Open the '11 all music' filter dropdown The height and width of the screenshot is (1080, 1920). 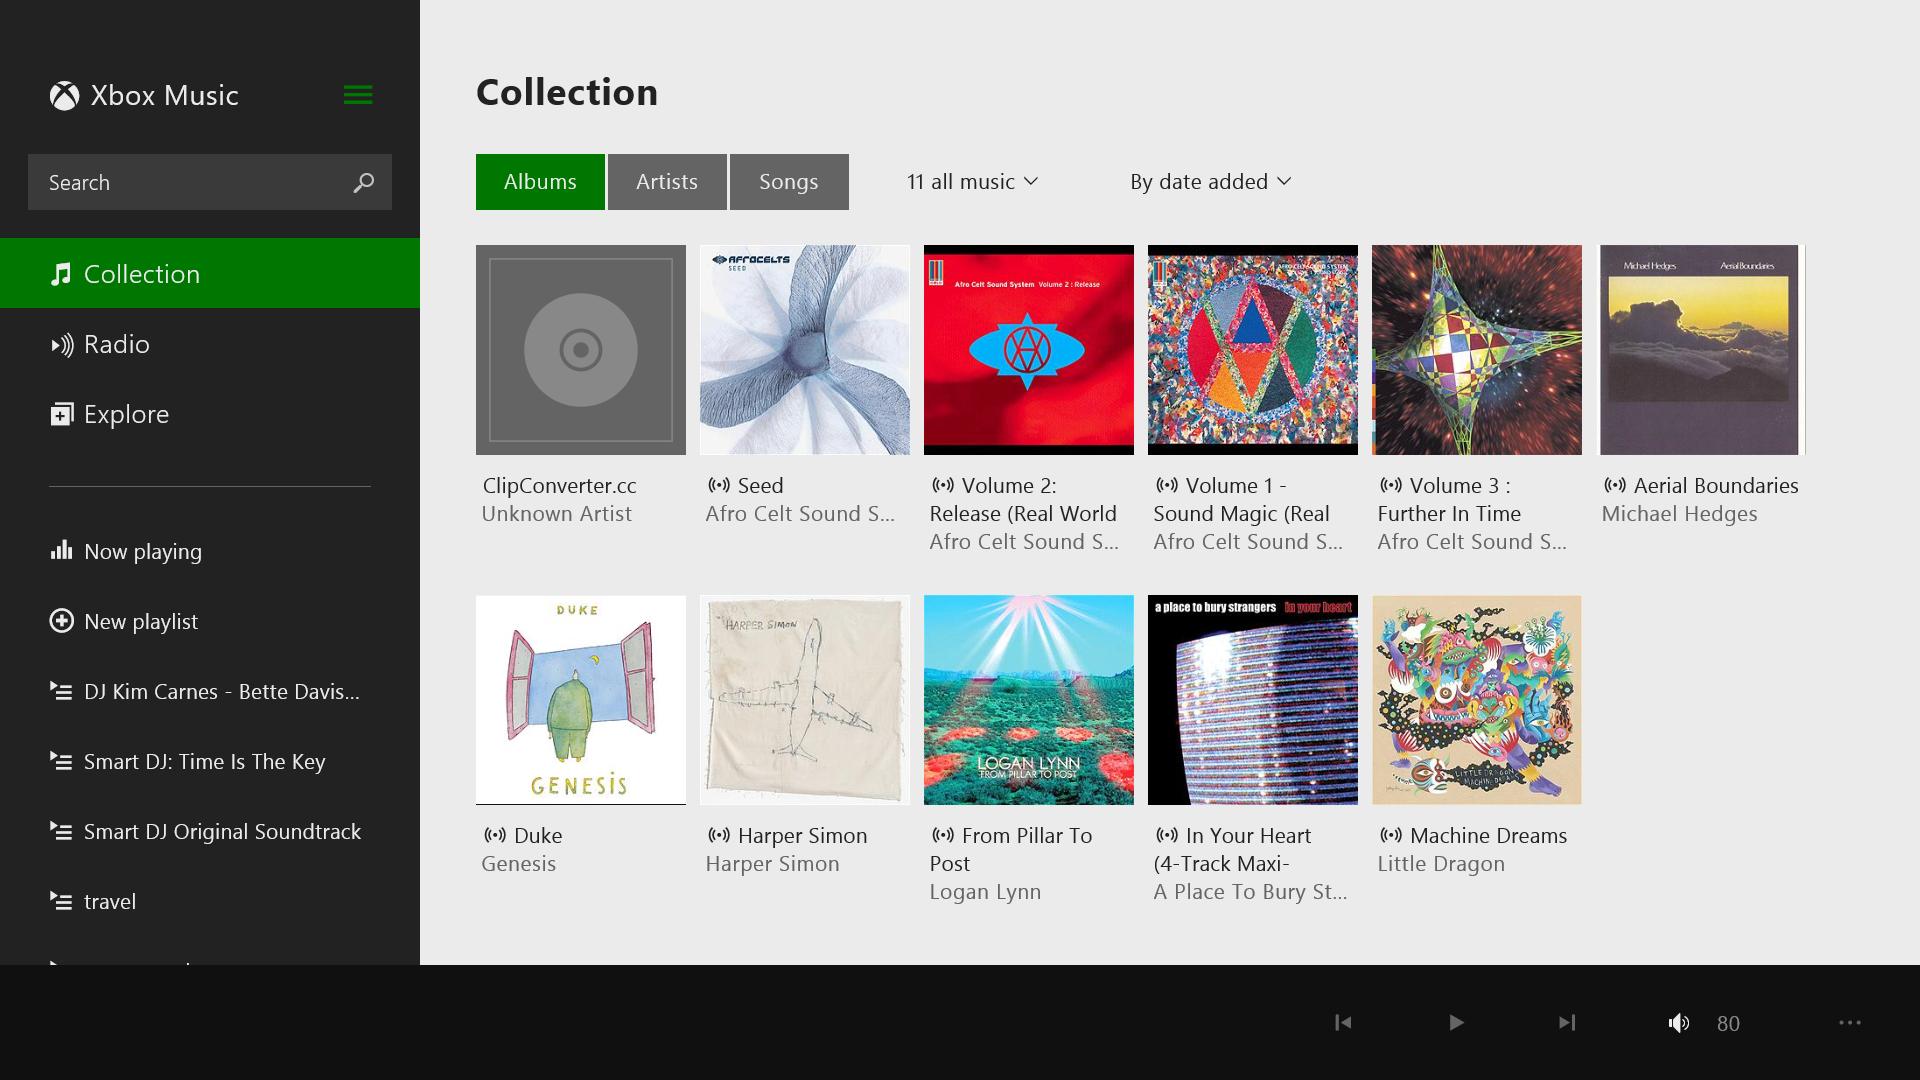tap(972, 182)
